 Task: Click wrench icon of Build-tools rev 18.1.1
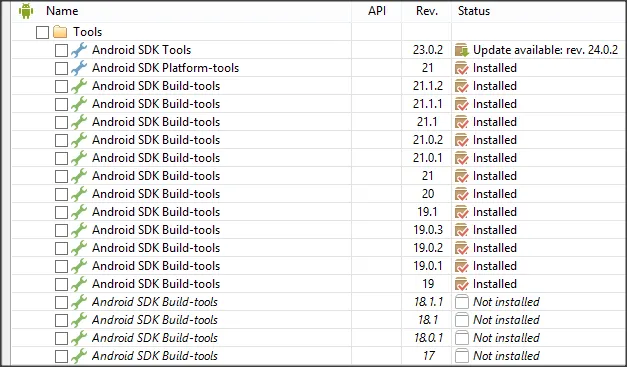pos(79,302)
